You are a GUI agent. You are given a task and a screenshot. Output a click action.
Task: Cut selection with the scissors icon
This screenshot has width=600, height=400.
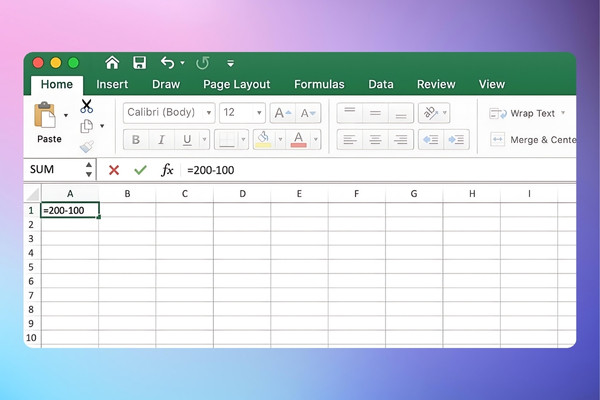(x=86, y=106)
